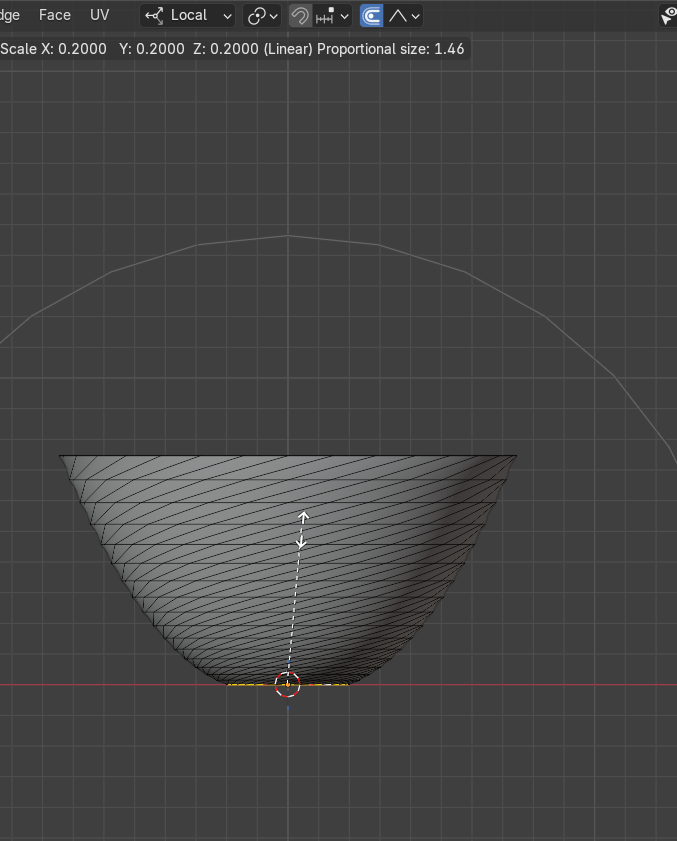
Task: Click the Proportional size: 1.46 text
Action: [x=391, y=49]
